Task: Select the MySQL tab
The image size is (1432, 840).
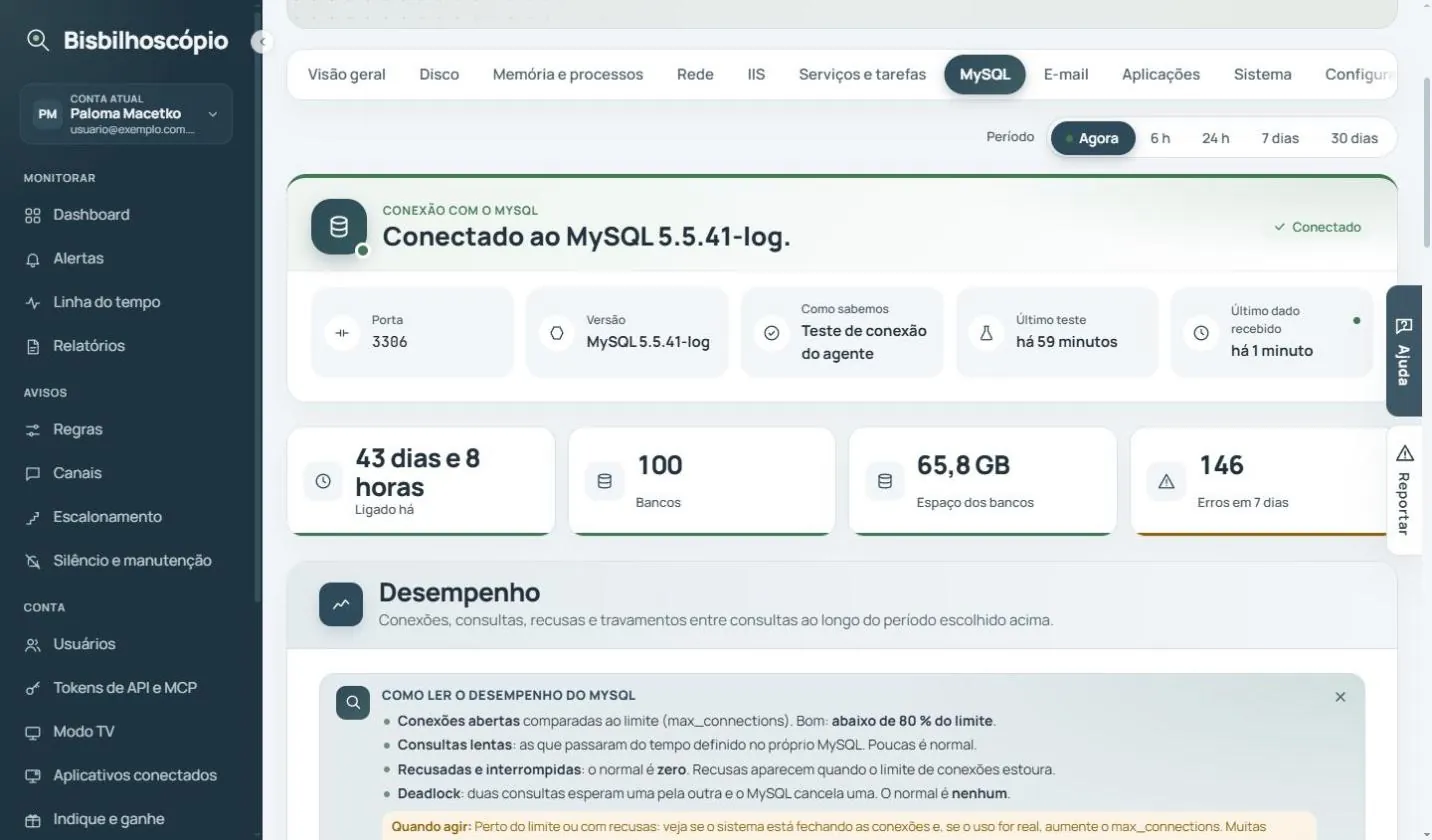Action: coord(985,74)
